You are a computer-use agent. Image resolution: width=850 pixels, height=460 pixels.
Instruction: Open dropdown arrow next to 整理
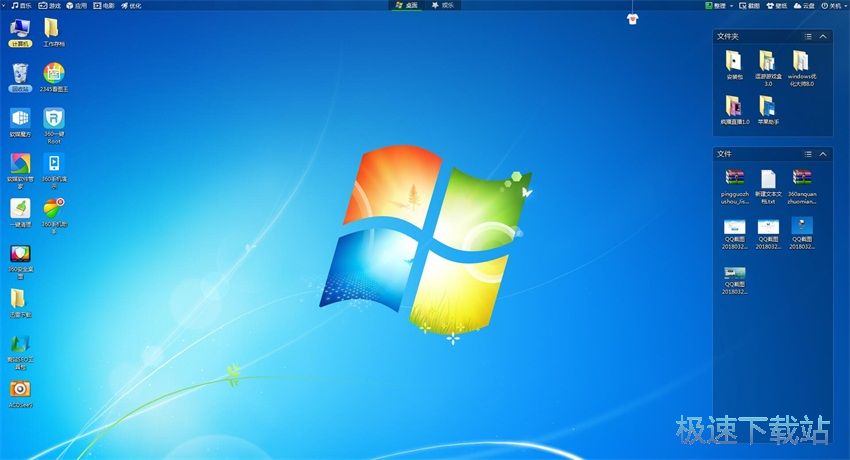coord(731,5)
